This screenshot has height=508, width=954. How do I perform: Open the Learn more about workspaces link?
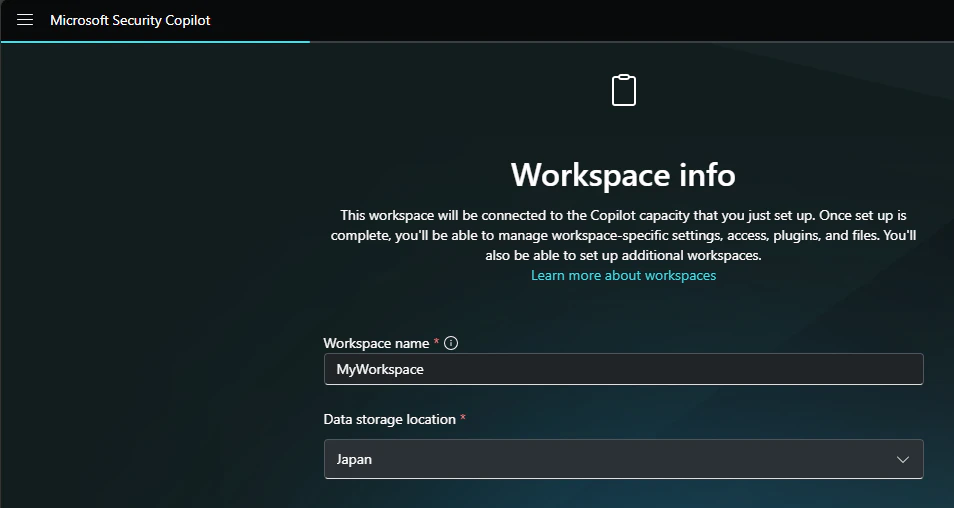coord(624,276)
